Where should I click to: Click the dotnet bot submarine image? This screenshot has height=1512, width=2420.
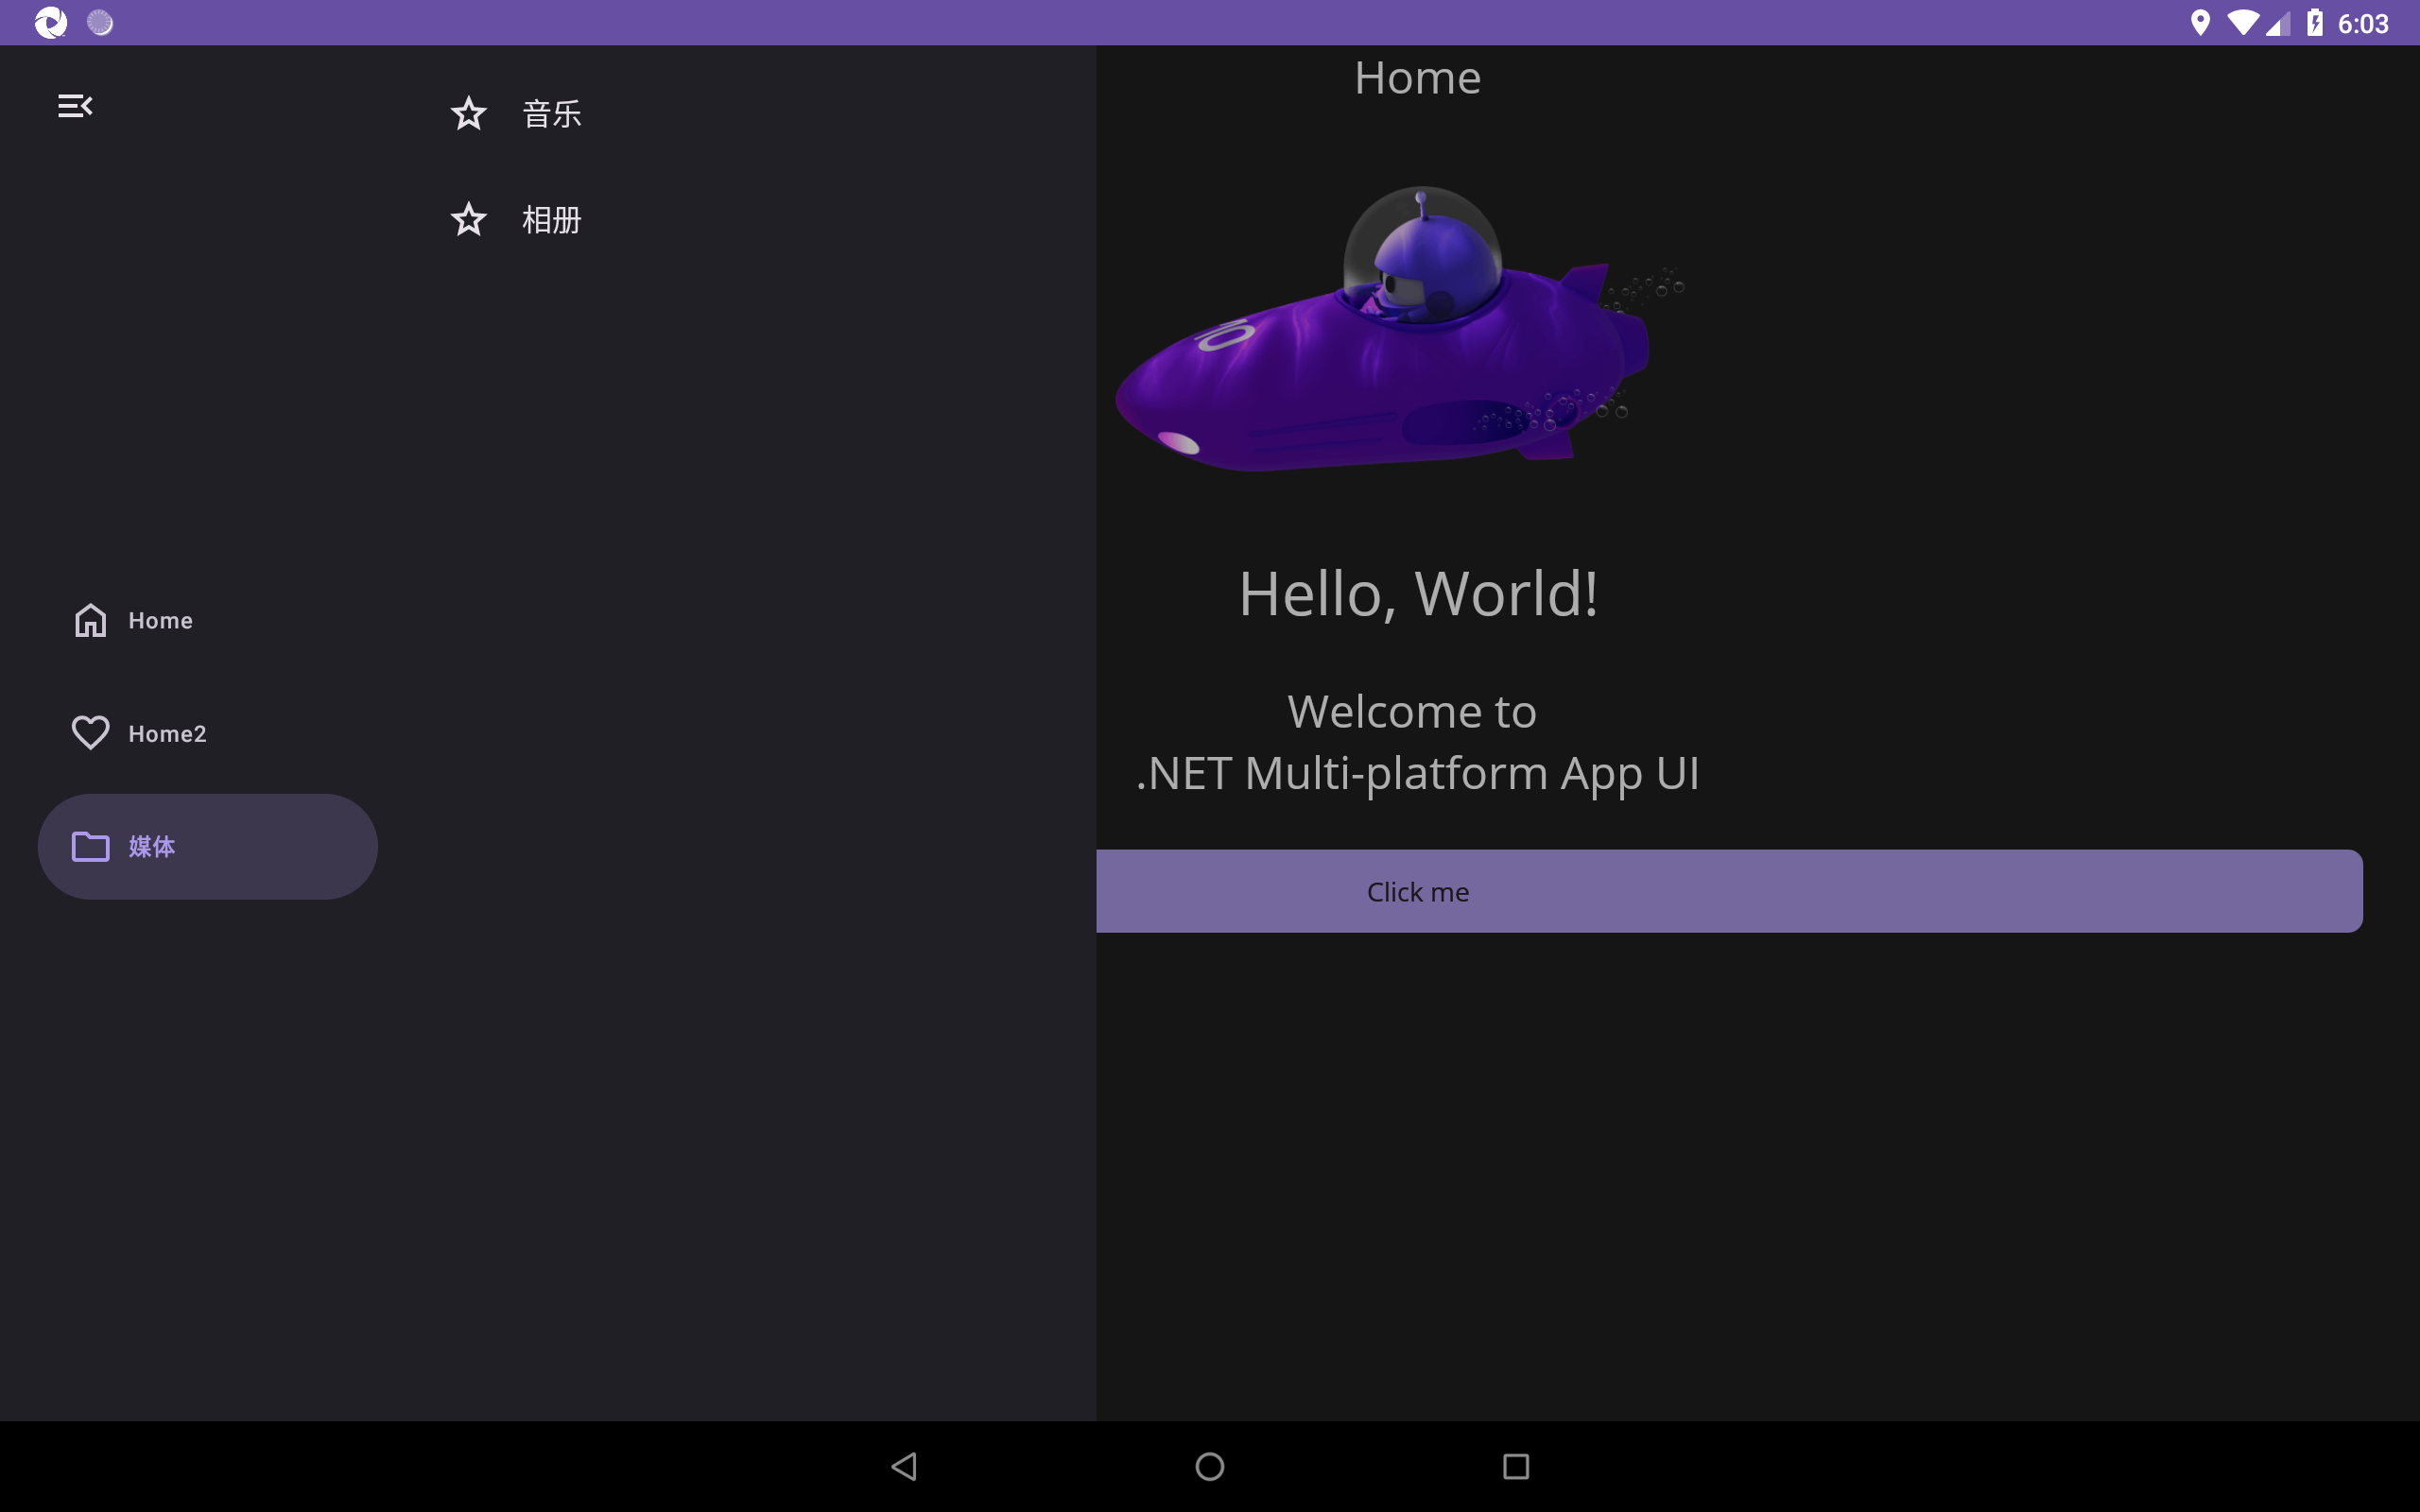[1400, 329]
